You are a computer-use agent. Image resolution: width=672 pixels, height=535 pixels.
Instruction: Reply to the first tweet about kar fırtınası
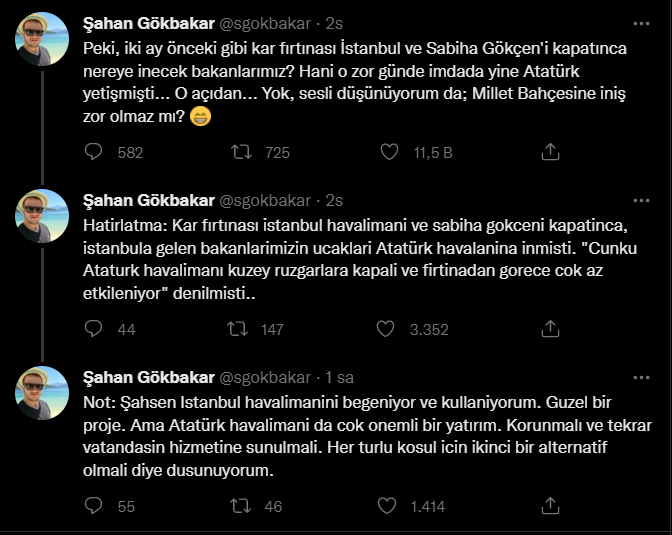coord(93,152)
